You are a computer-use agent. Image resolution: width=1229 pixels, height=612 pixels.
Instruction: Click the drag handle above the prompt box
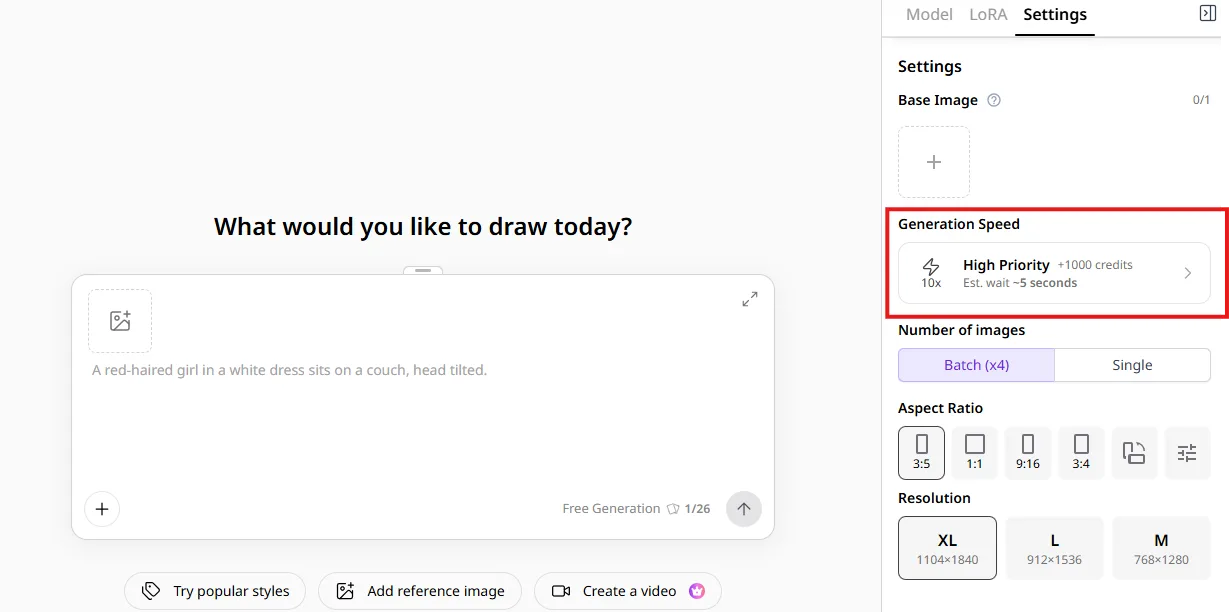[423, 270]
